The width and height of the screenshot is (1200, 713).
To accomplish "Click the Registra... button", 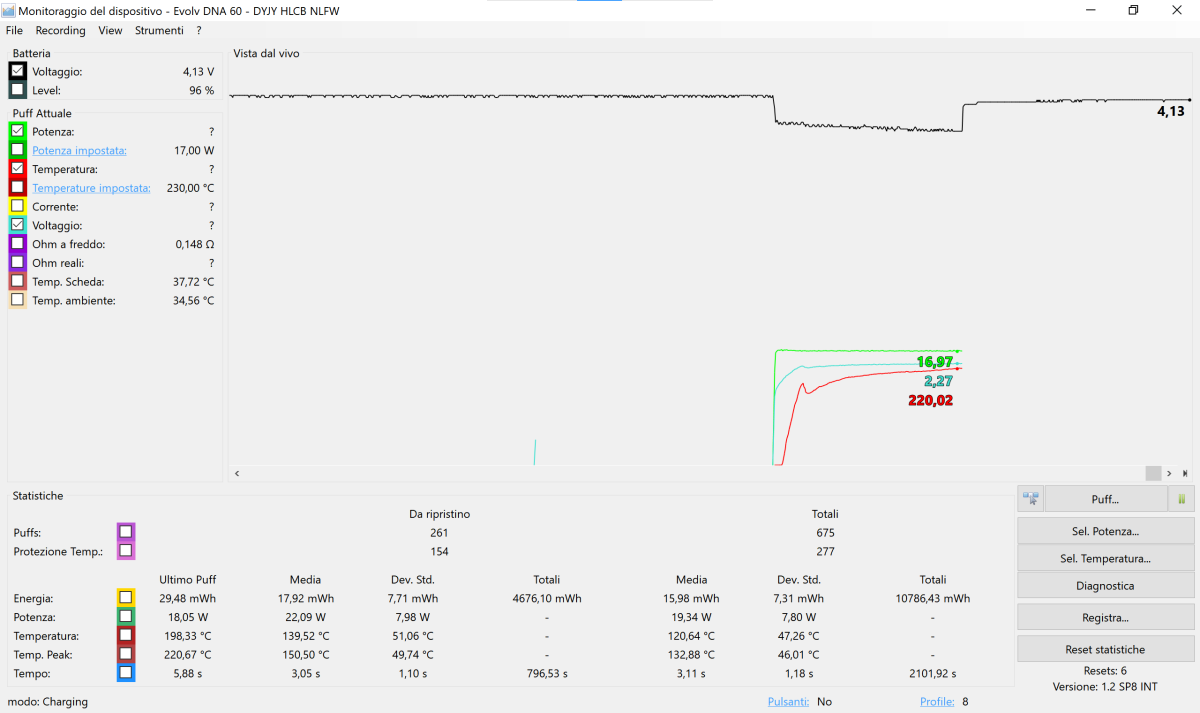I will 1106,617.
